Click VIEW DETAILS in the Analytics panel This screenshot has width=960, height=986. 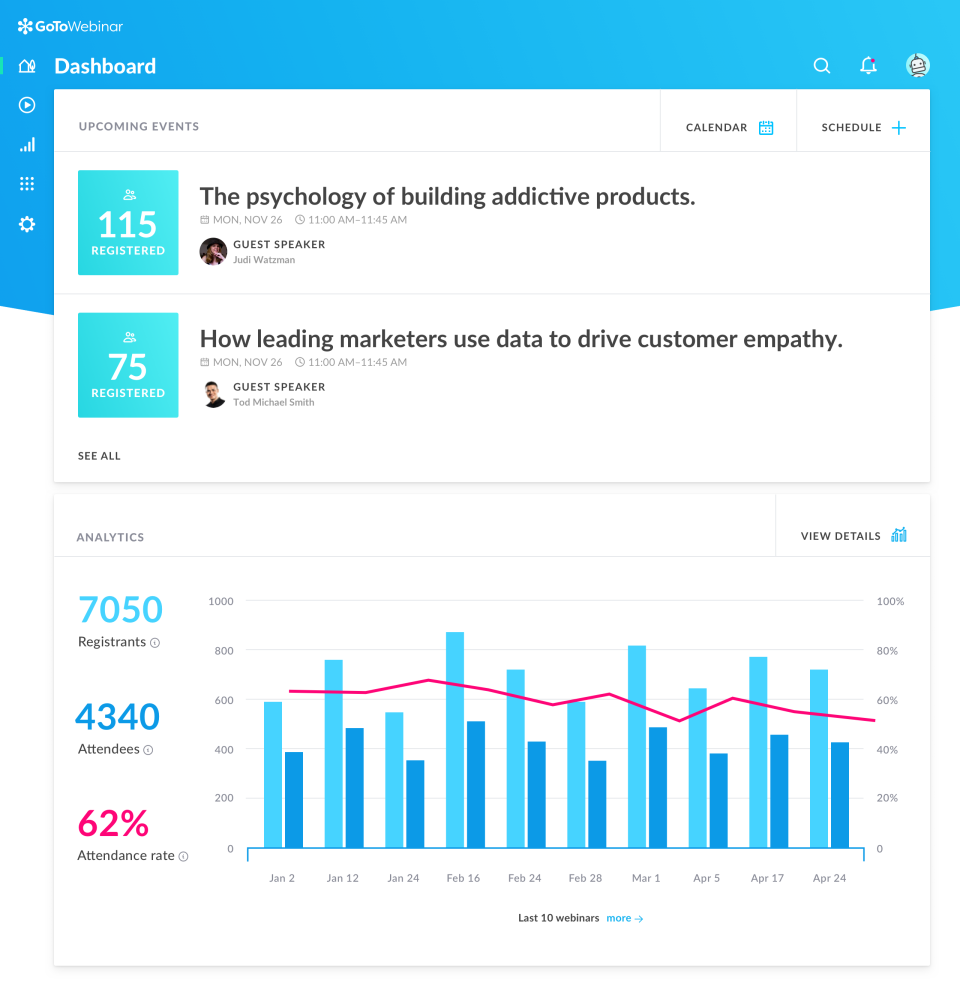(x=841, y=536)
